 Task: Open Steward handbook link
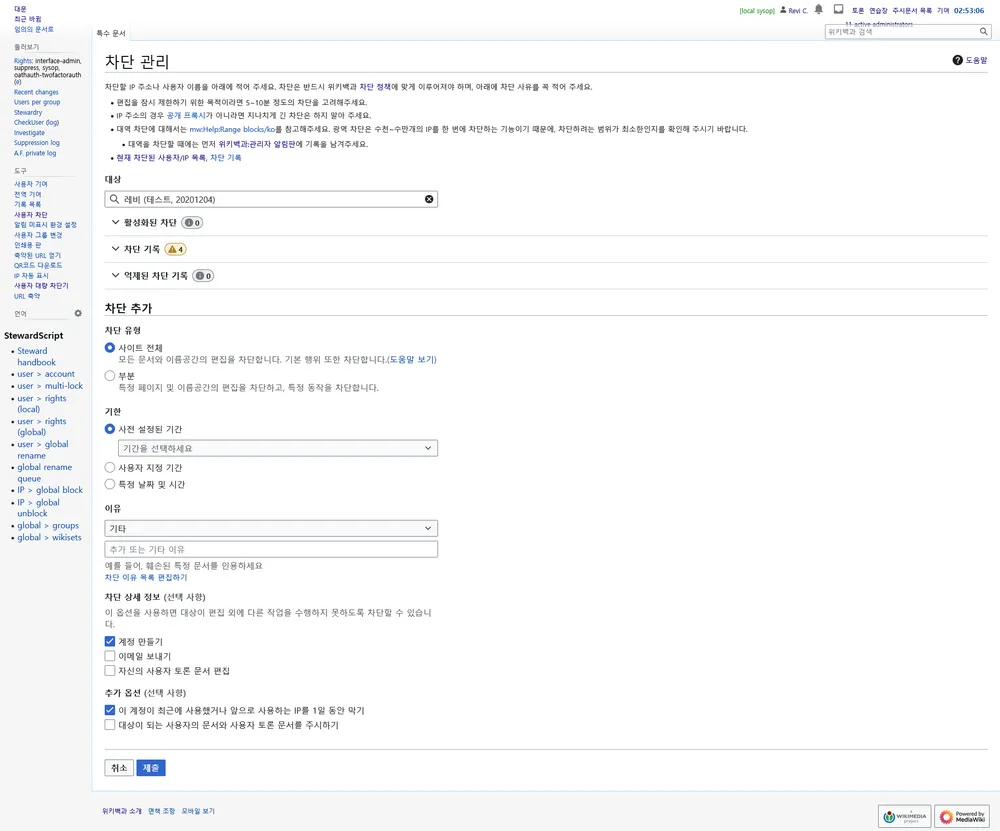pyautogui.click(x=36, y=357)
